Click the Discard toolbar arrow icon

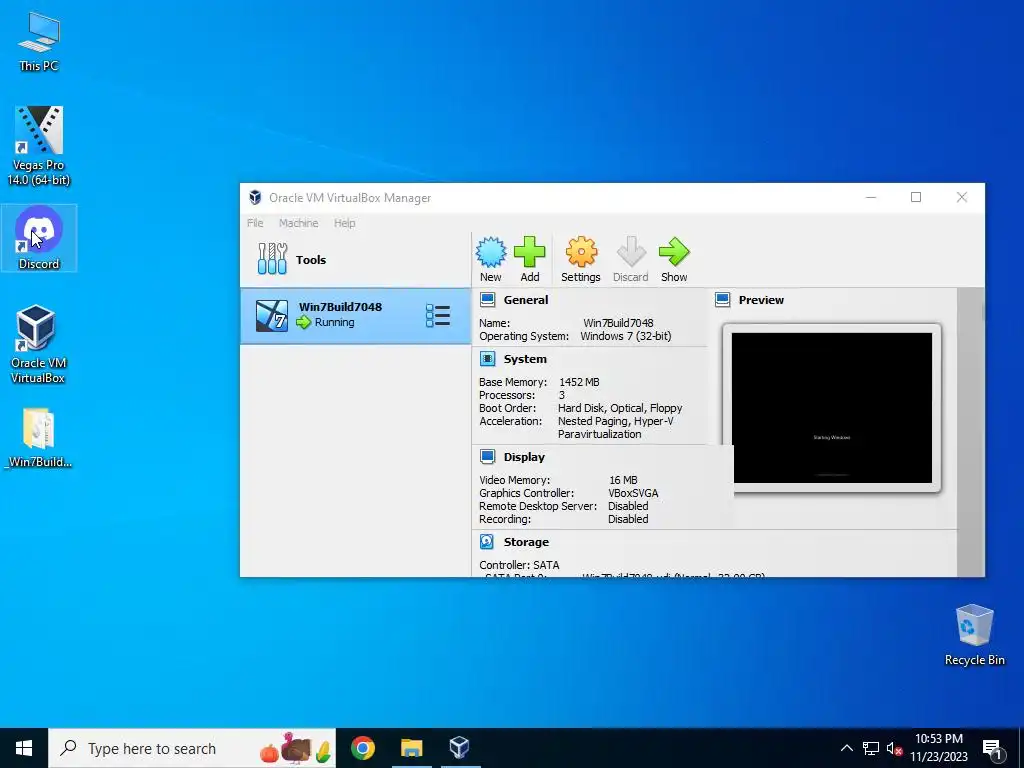[631, 252]
